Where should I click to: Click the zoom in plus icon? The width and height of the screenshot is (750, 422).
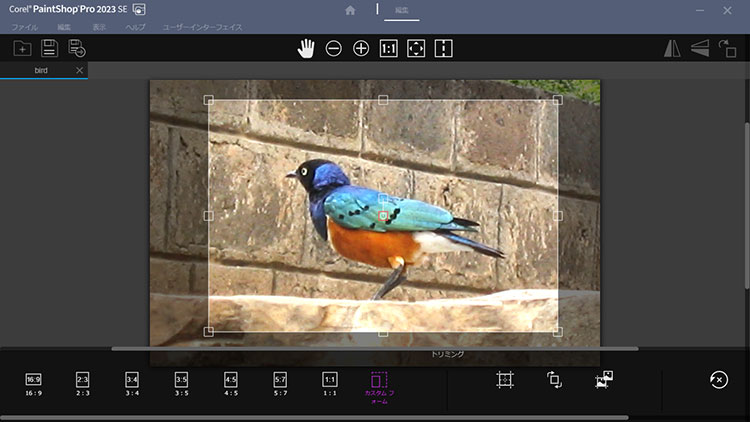pyautogui.click(x=361, y=48)
